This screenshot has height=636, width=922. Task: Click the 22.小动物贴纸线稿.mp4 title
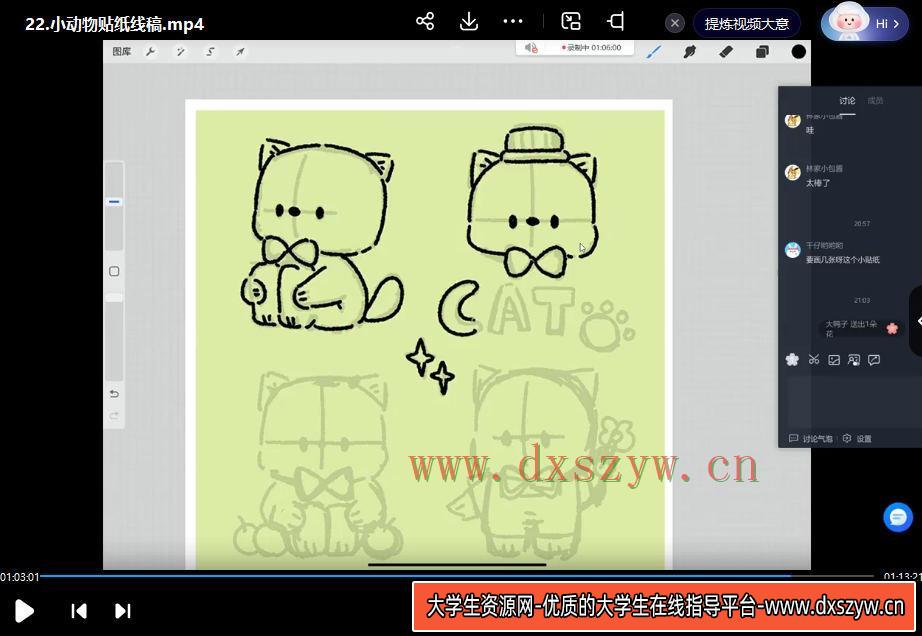(115, 24)
